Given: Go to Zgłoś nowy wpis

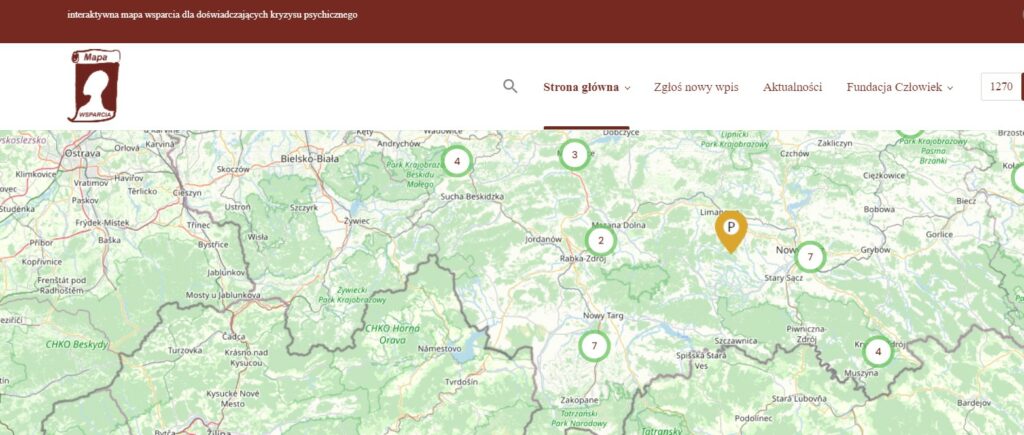Looking at the screenshot, I should 696,87.
